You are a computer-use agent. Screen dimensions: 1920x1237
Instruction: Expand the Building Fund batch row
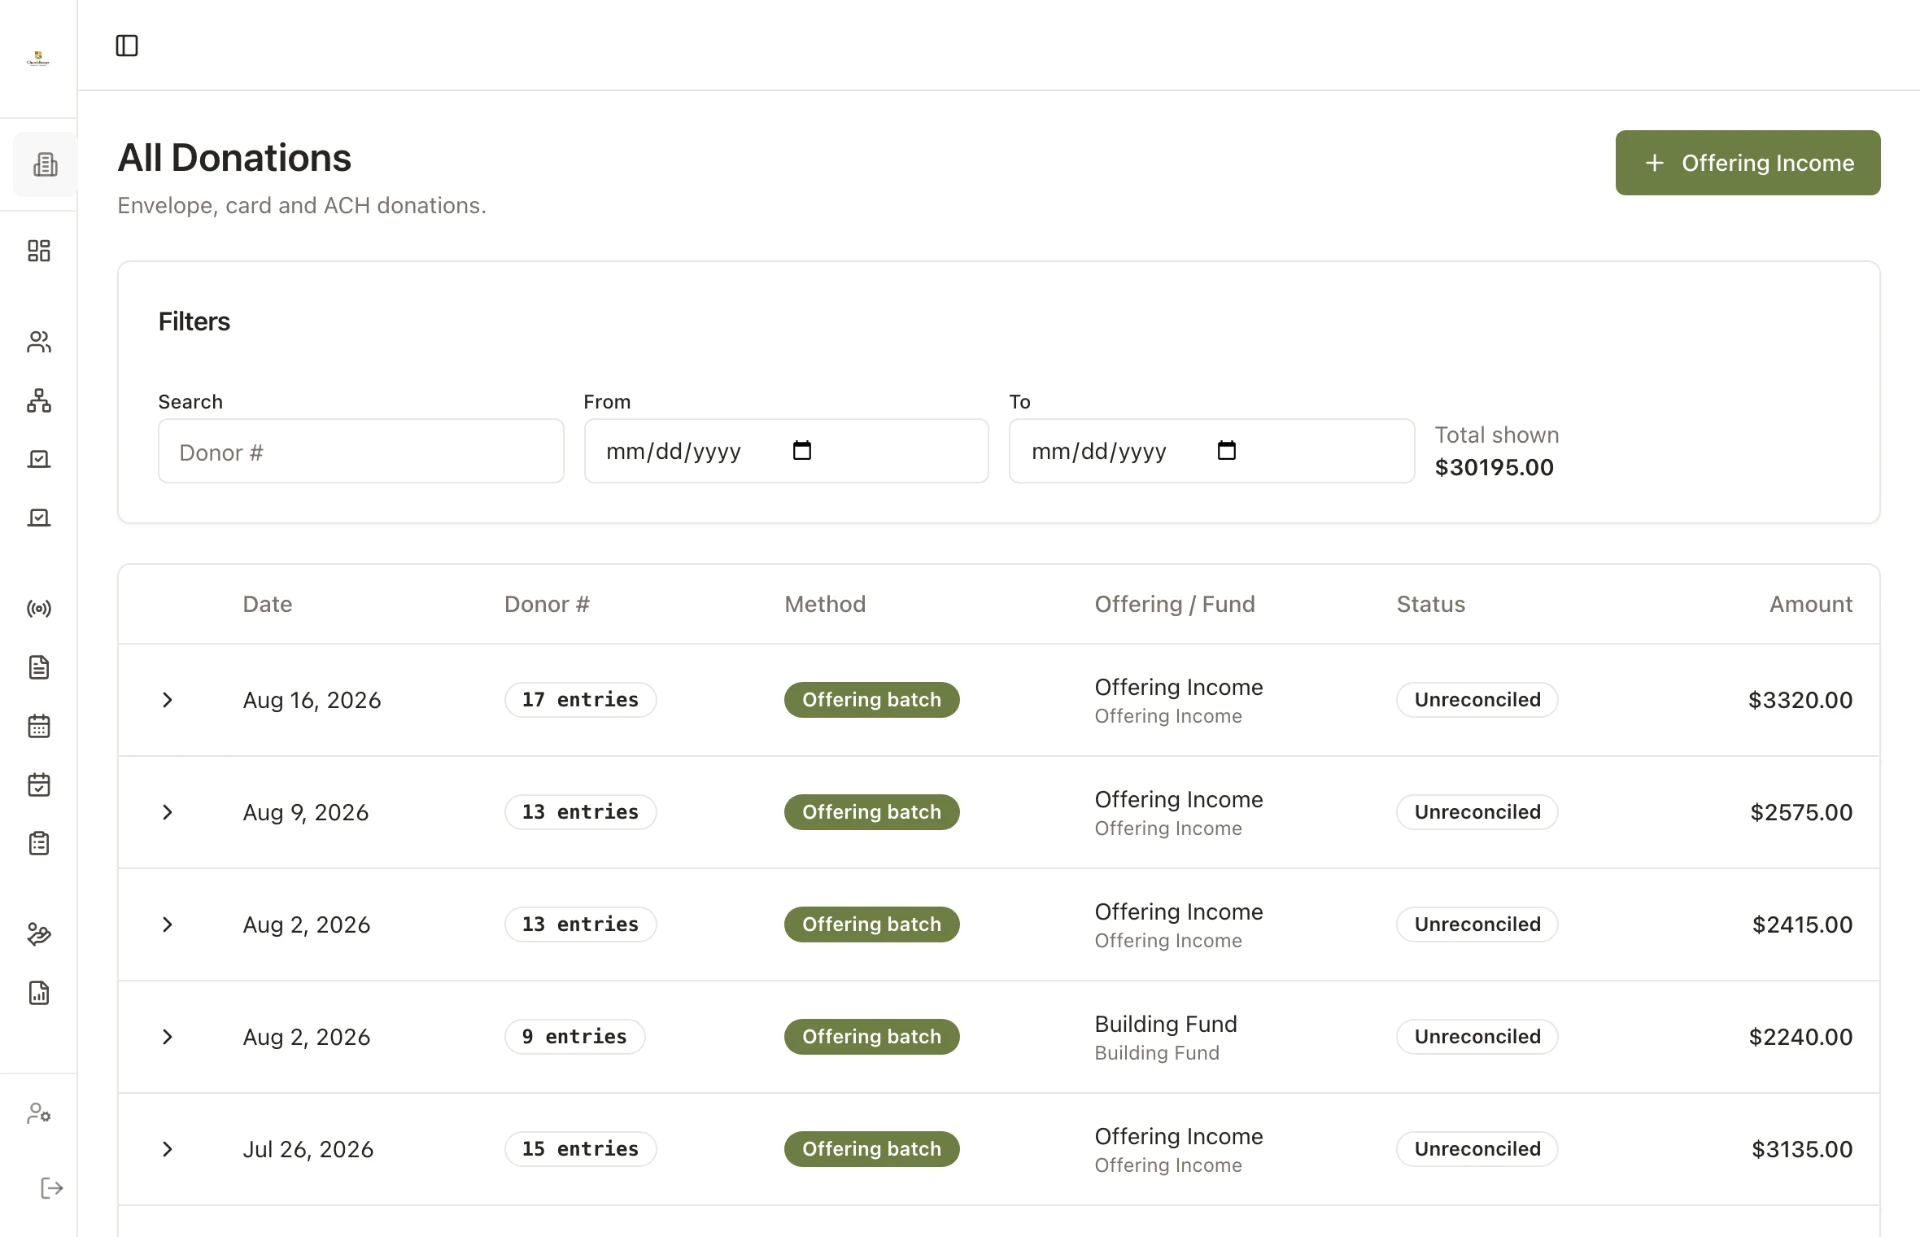coord(168,1037)
